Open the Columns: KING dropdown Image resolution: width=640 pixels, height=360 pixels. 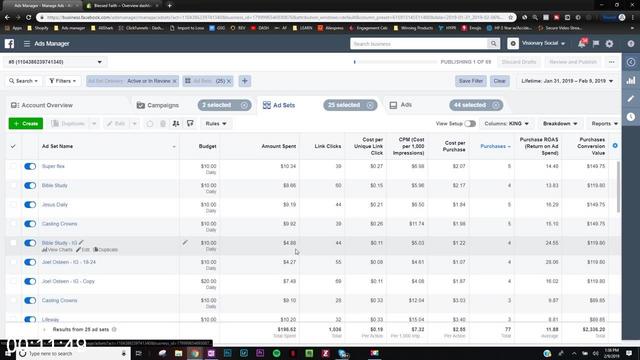[x=507, y=124]
